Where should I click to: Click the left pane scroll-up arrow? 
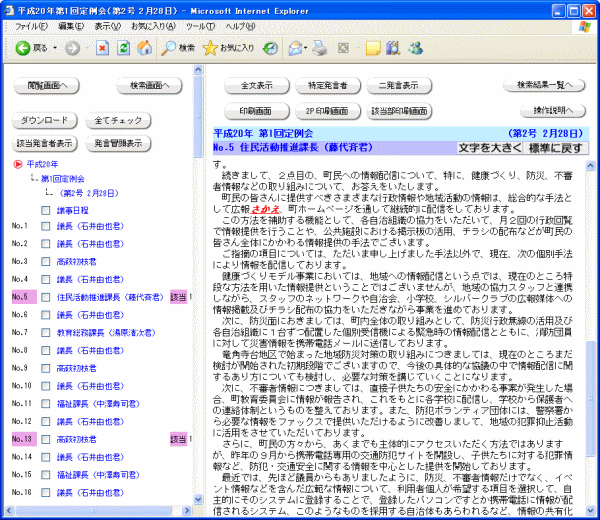(198, 70)
